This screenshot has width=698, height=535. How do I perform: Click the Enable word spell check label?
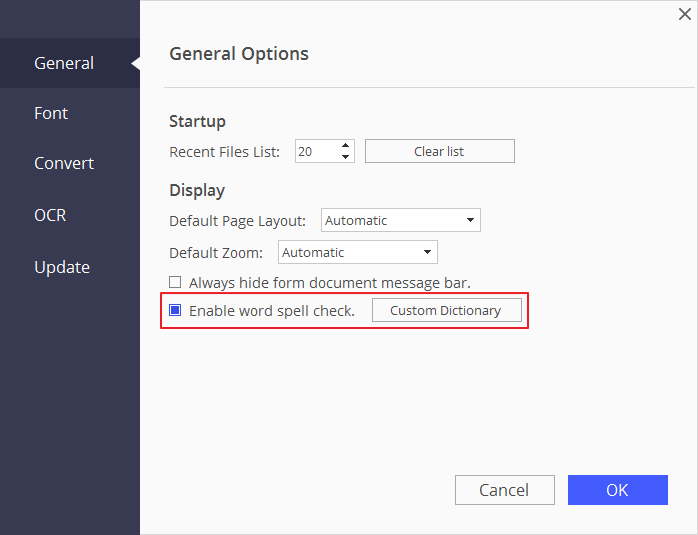[272, 310]
